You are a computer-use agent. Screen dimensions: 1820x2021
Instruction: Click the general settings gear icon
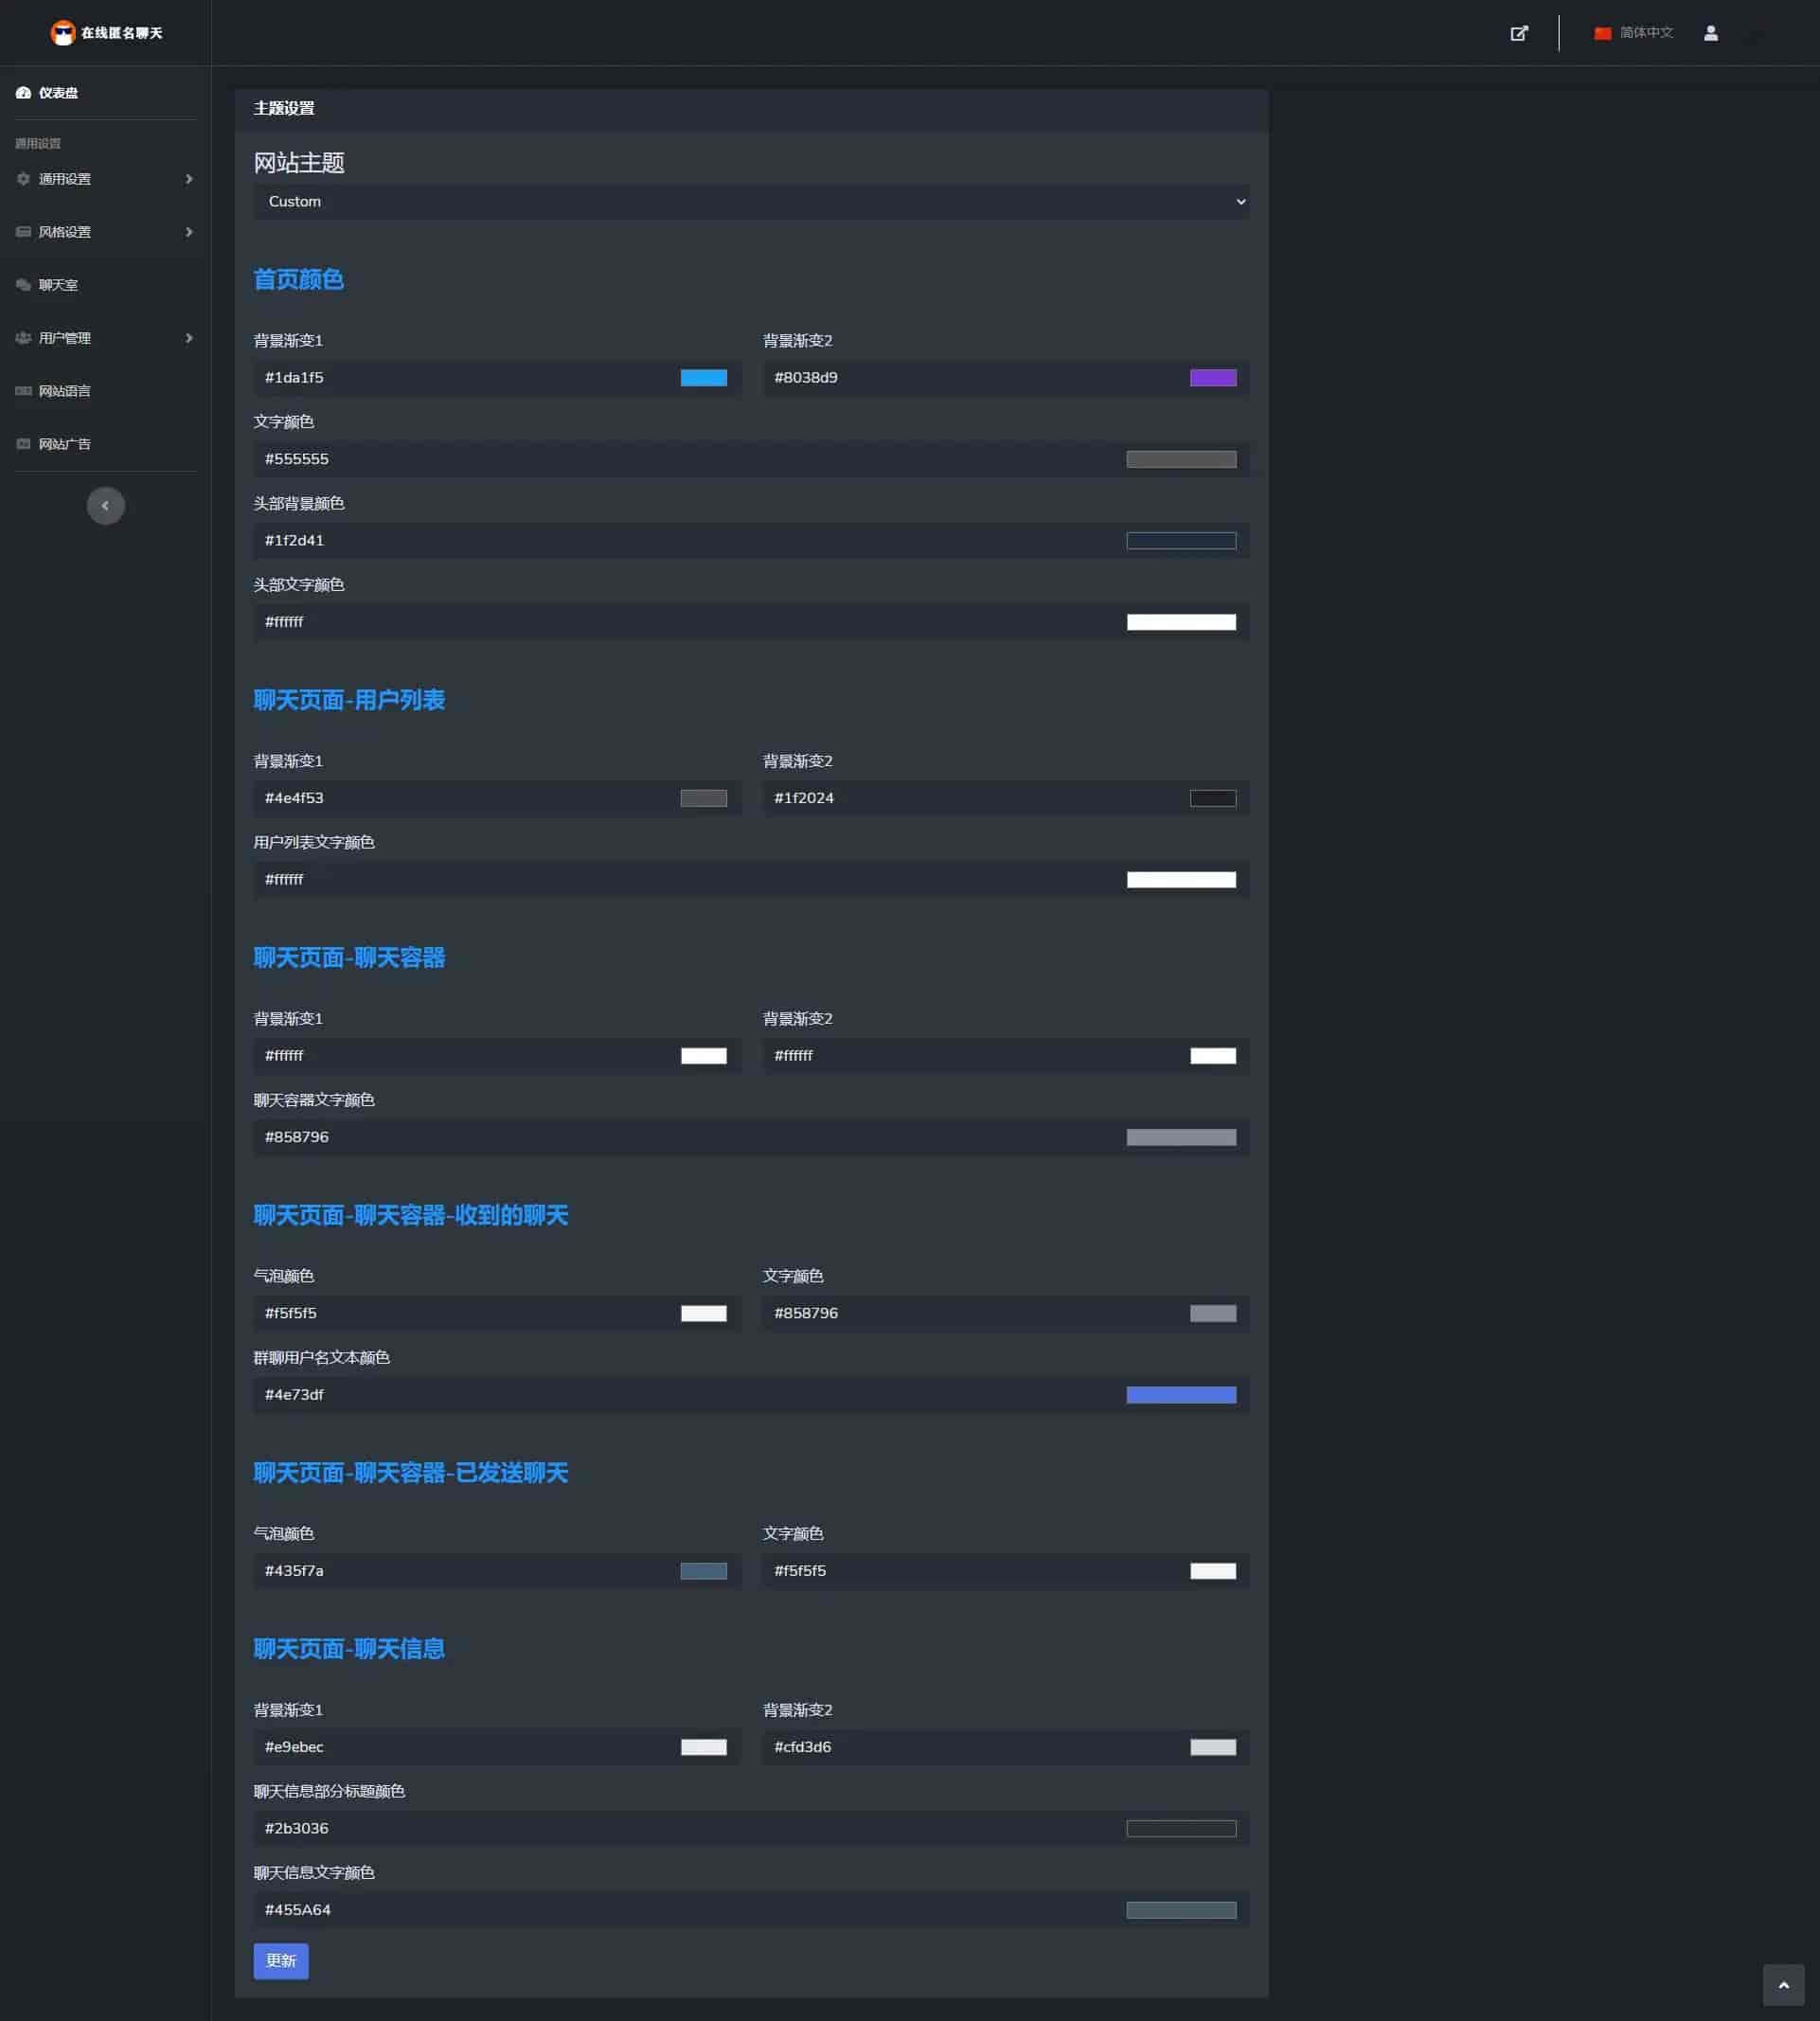(23, 179)
